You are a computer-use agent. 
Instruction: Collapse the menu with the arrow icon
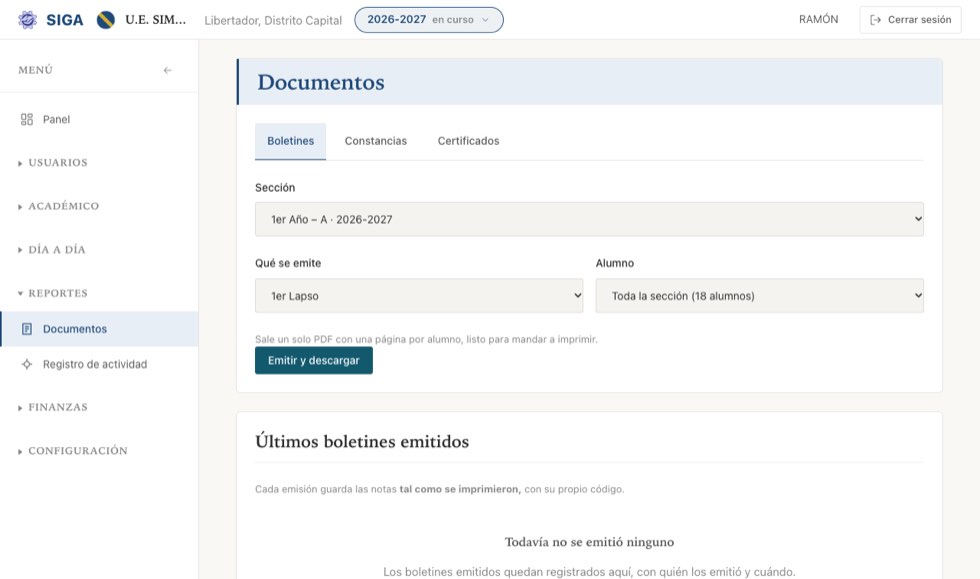[168, 70]
